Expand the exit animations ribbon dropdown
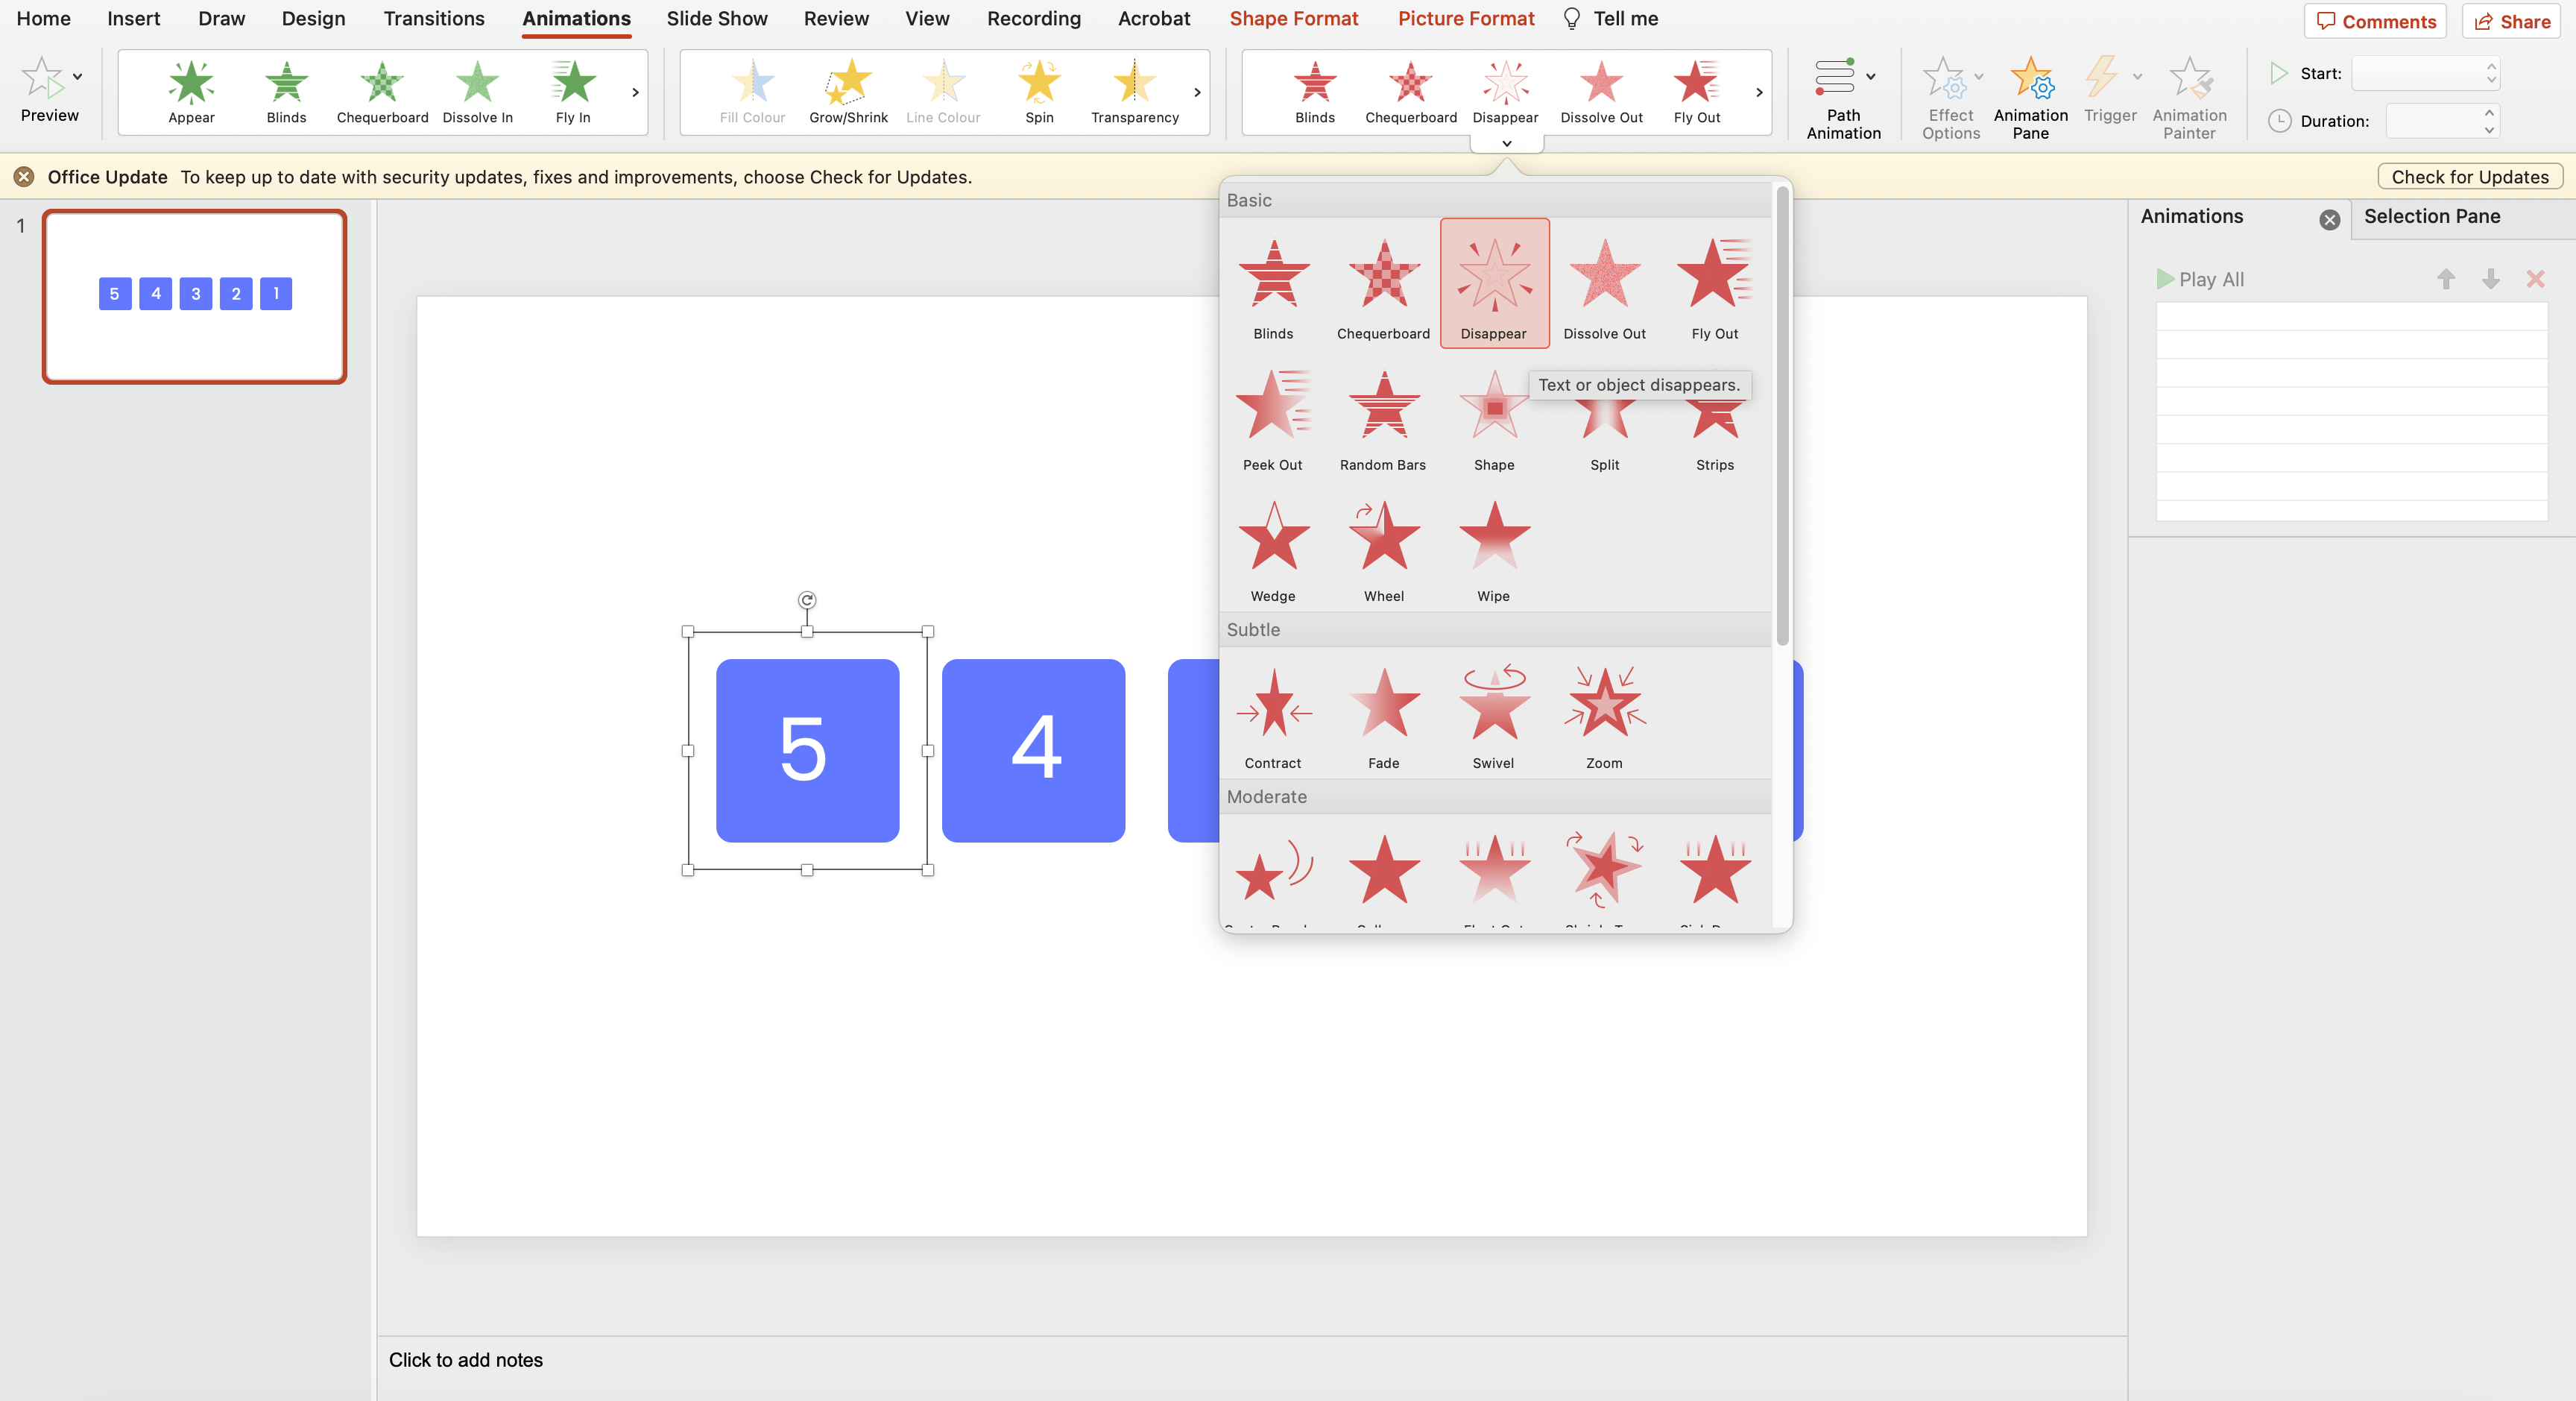Screen dimensions: 2576x1401 click(x=1505, y=145)
